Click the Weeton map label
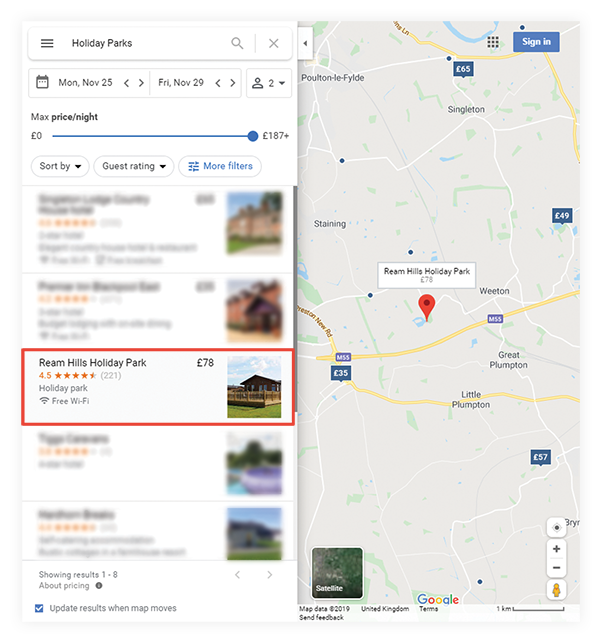Image resolution: width=600 pixels, height=642 pixels. [494, 291]
